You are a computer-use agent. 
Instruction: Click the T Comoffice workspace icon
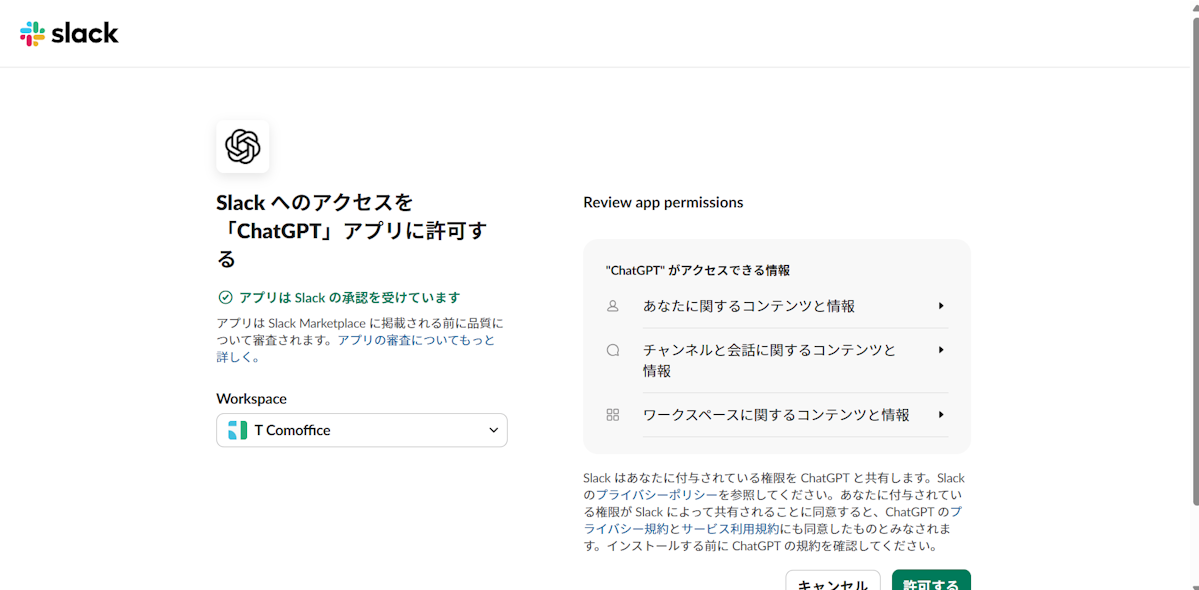[x=237, y=430]
